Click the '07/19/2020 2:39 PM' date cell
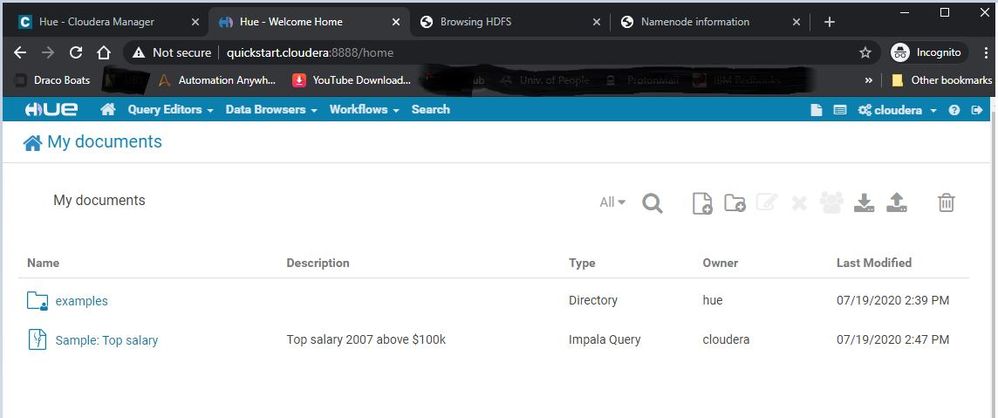Viewport: 998px width, 418px height. coord(892,300)
